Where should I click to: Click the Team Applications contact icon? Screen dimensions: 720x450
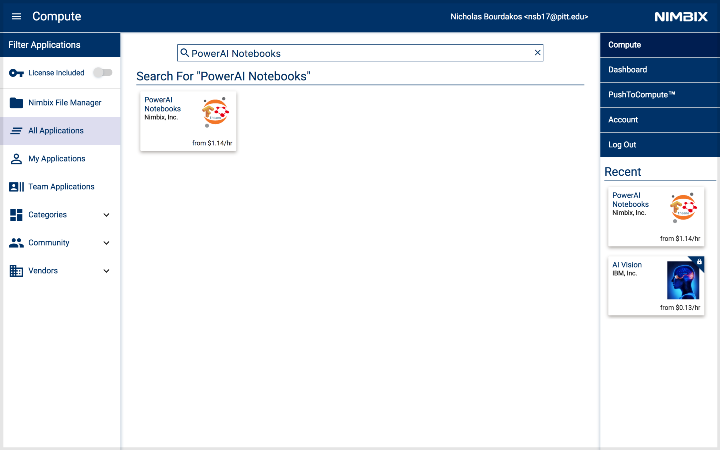(17, 187)
